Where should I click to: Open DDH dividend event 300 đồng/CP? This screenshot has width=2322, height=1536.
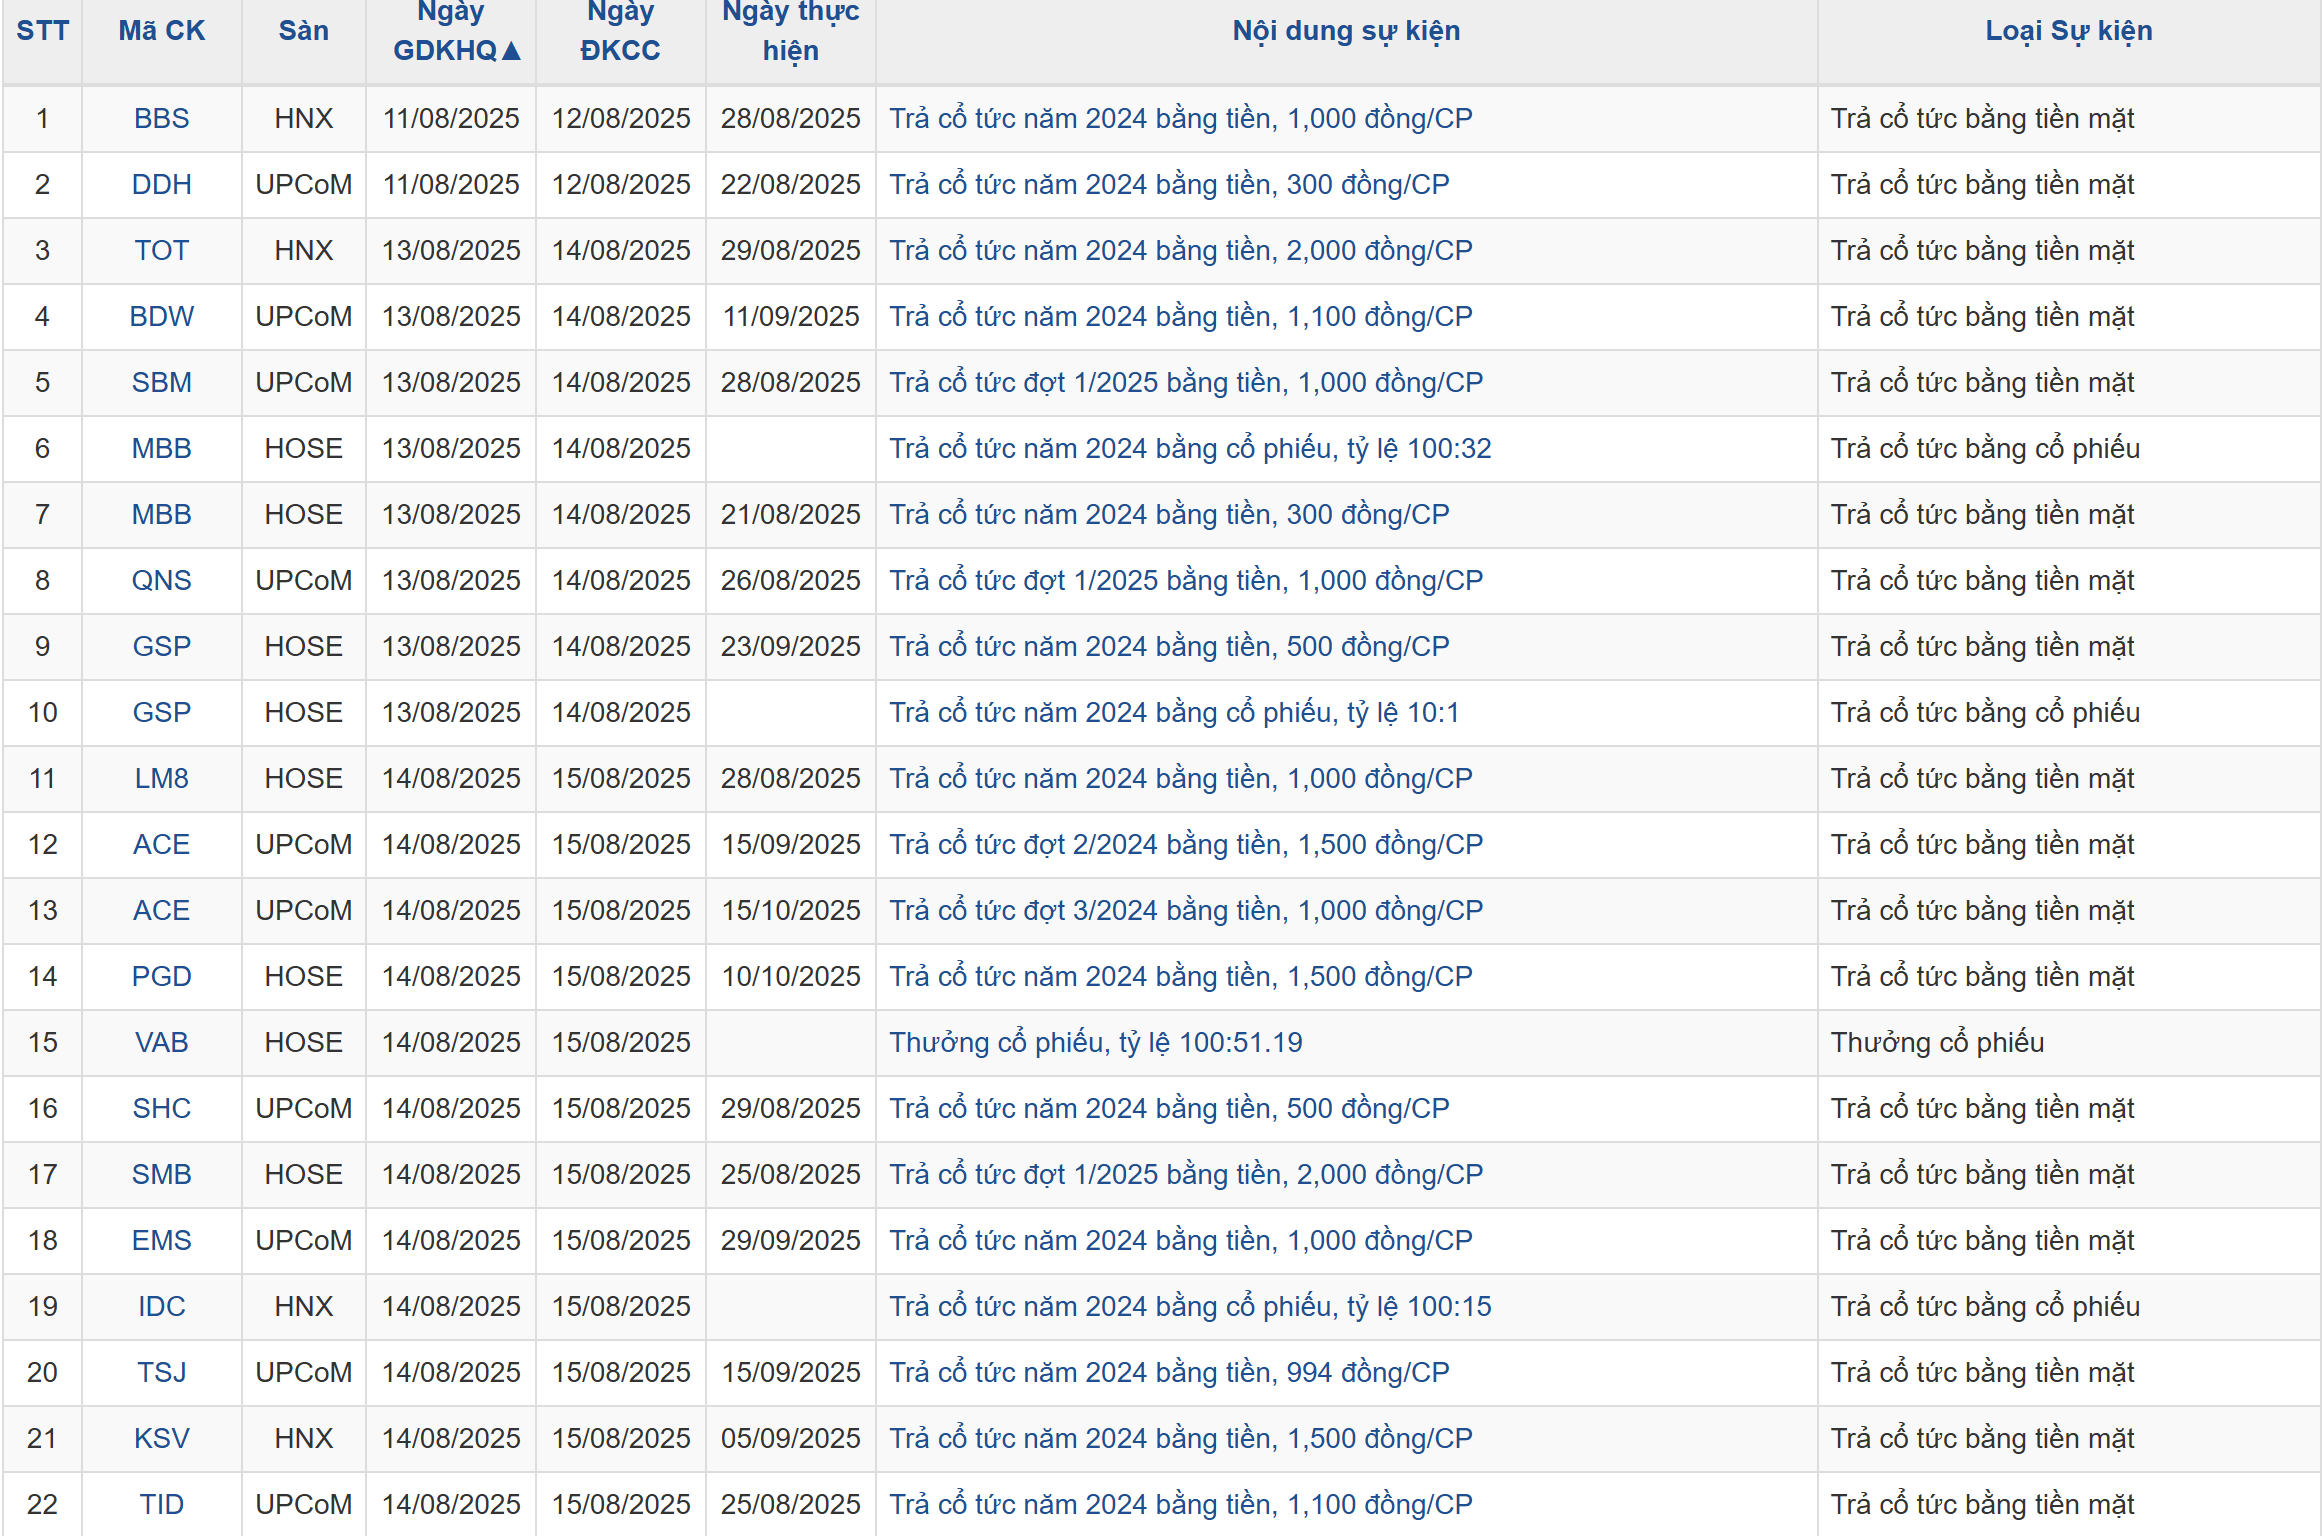(1169, 185)
